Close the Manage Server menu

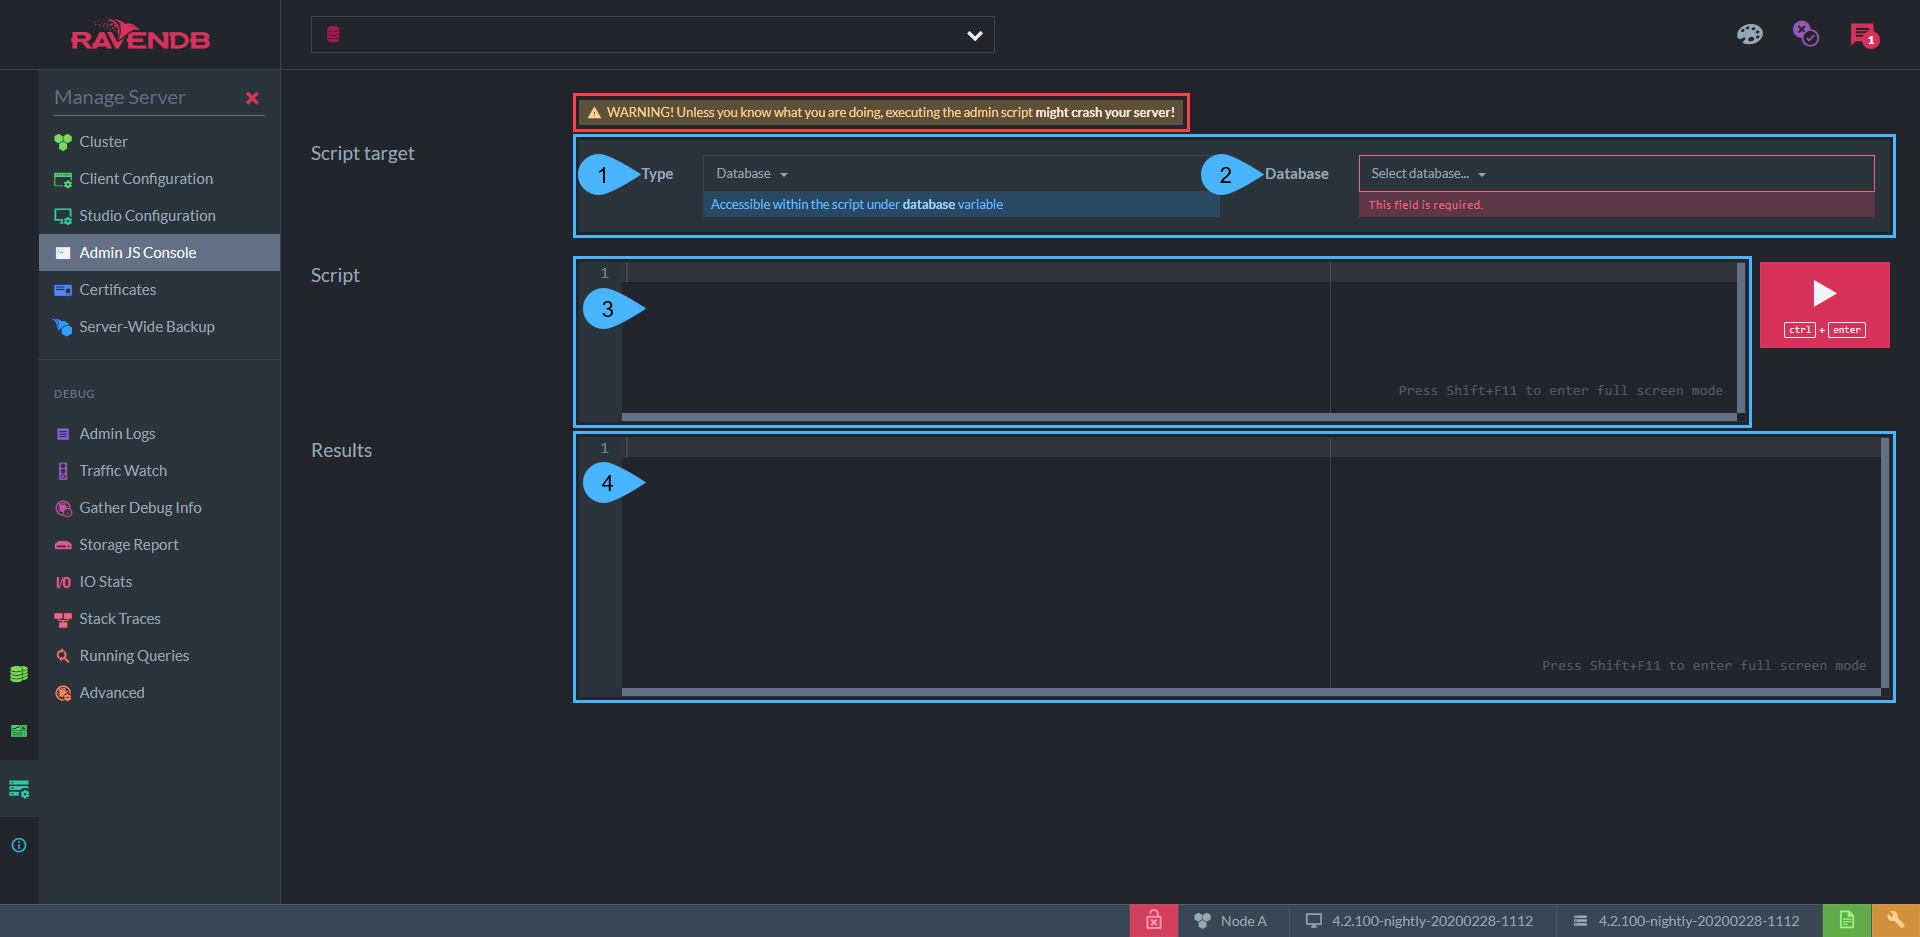tap(252, 98)
